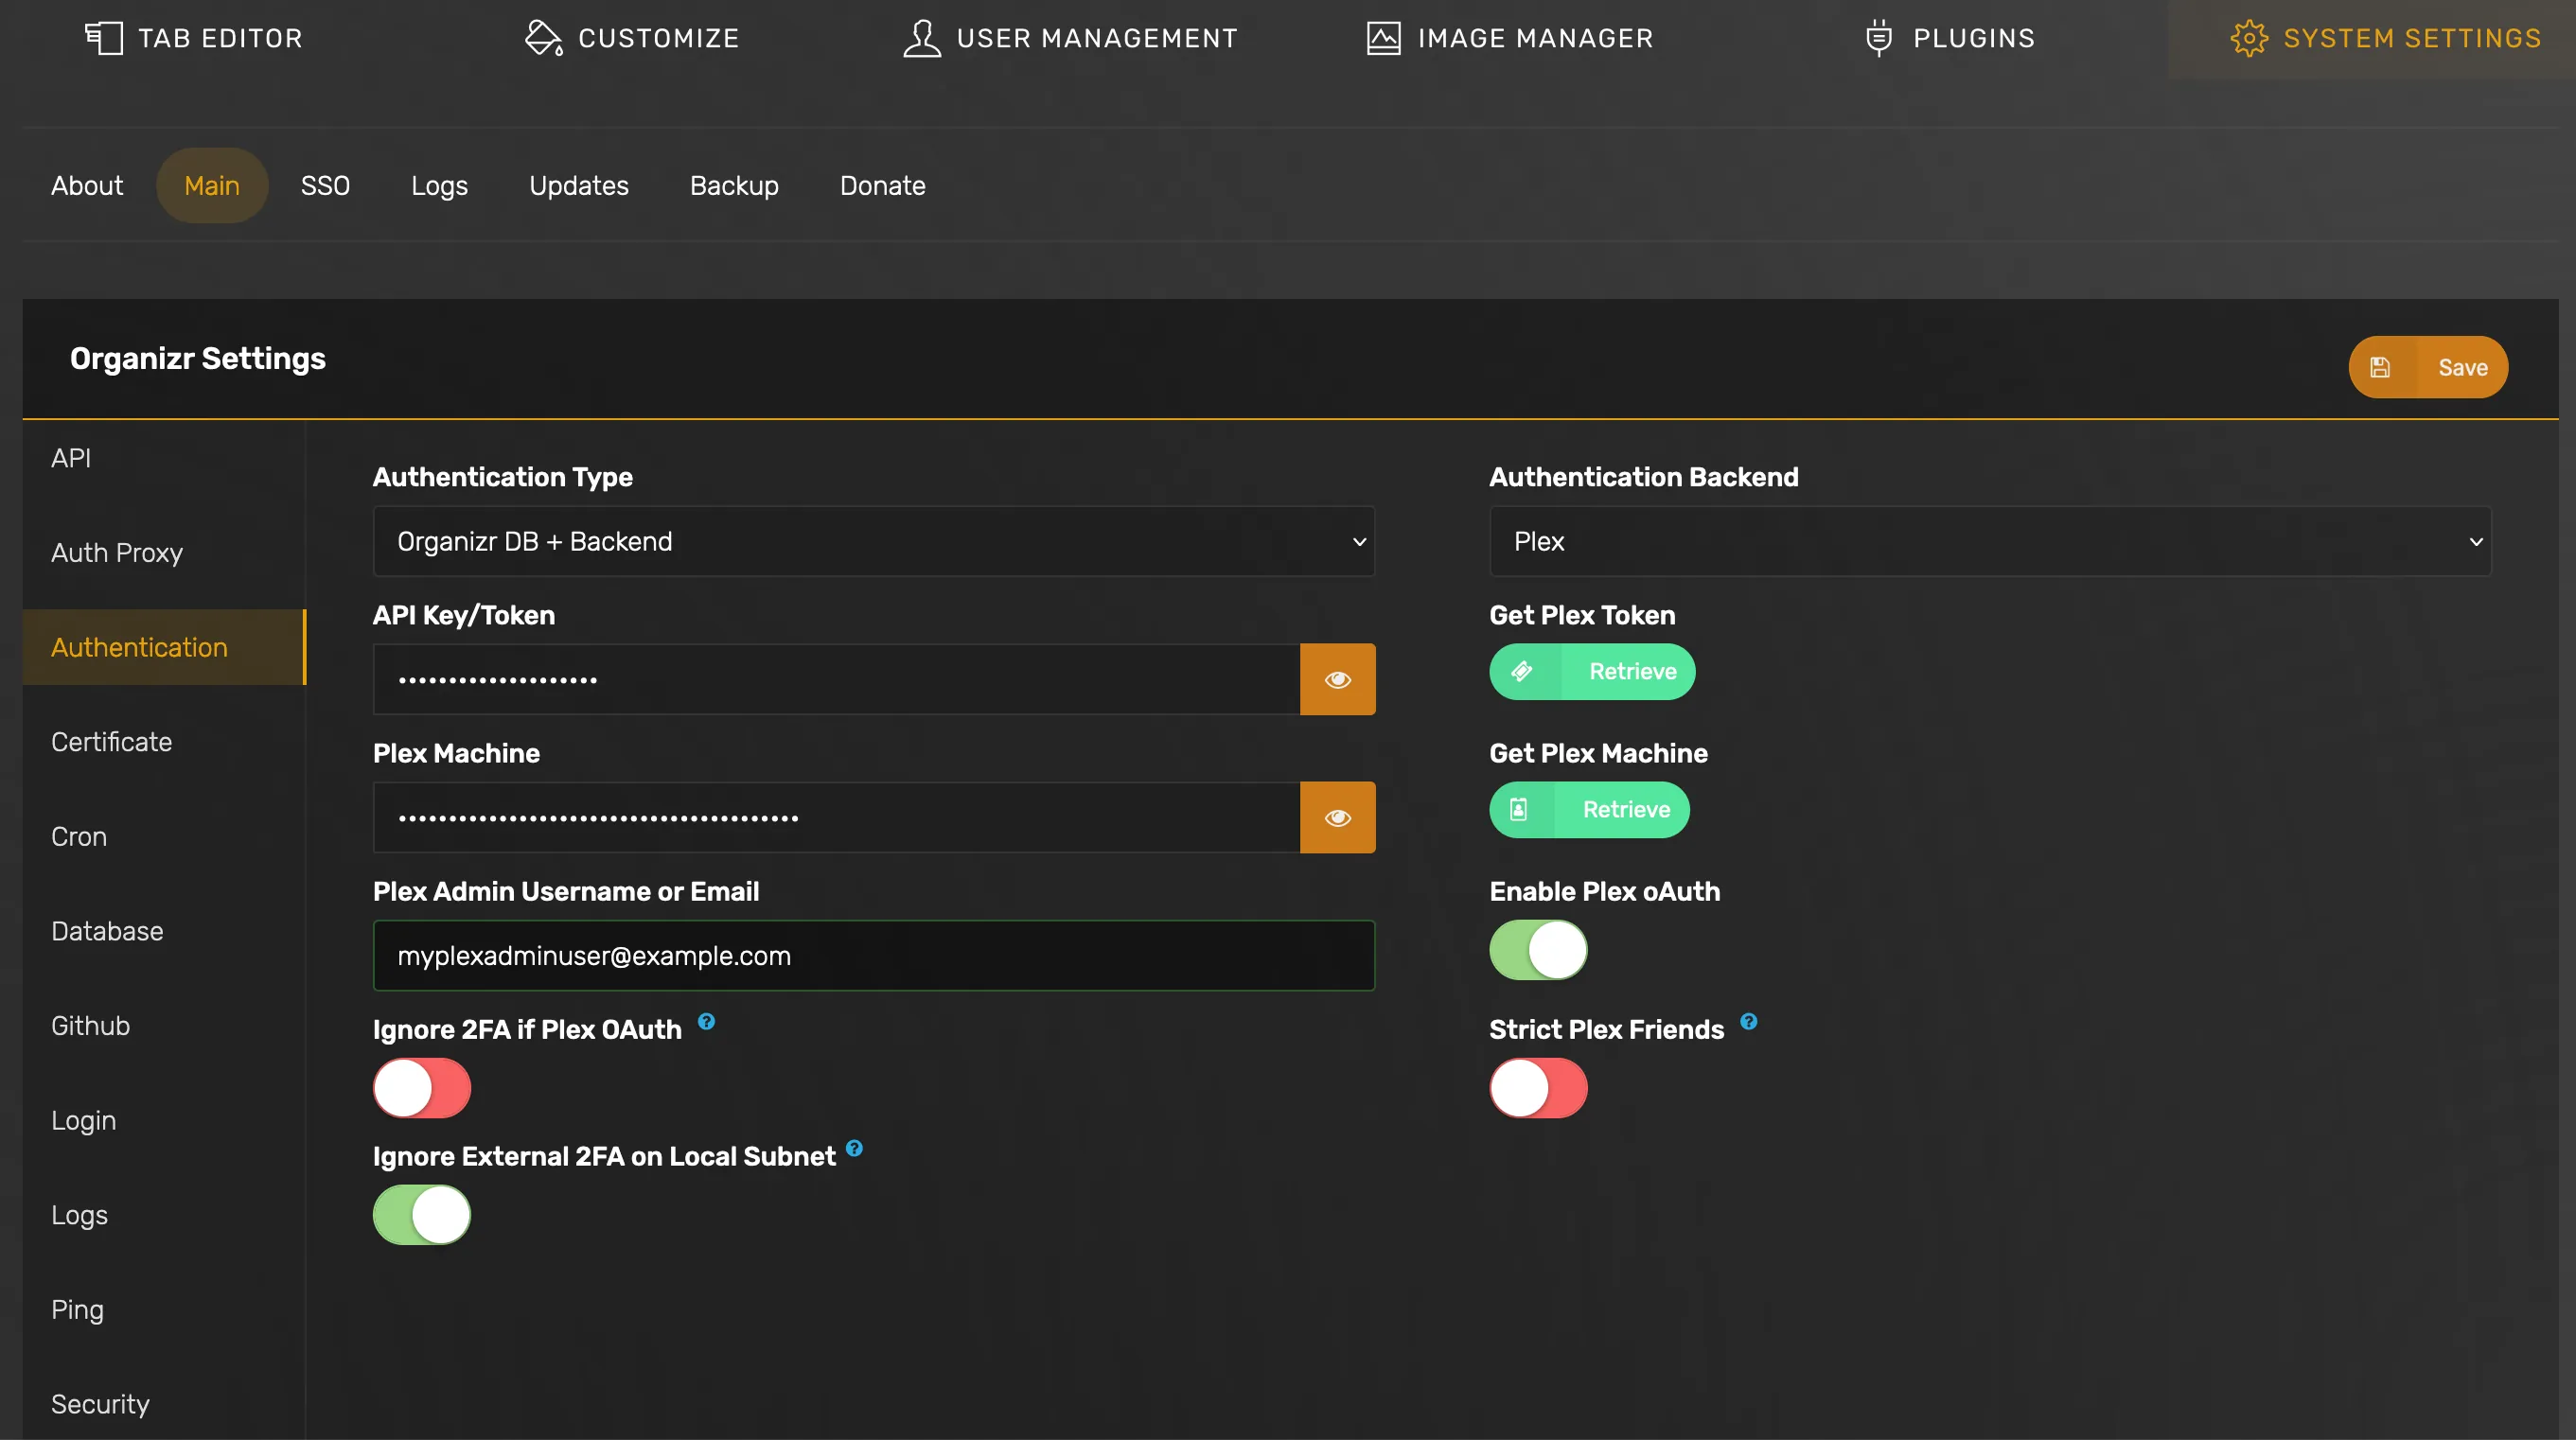Open System Settings
The image size is (2576, 1440).
[x=2387, y=38]
